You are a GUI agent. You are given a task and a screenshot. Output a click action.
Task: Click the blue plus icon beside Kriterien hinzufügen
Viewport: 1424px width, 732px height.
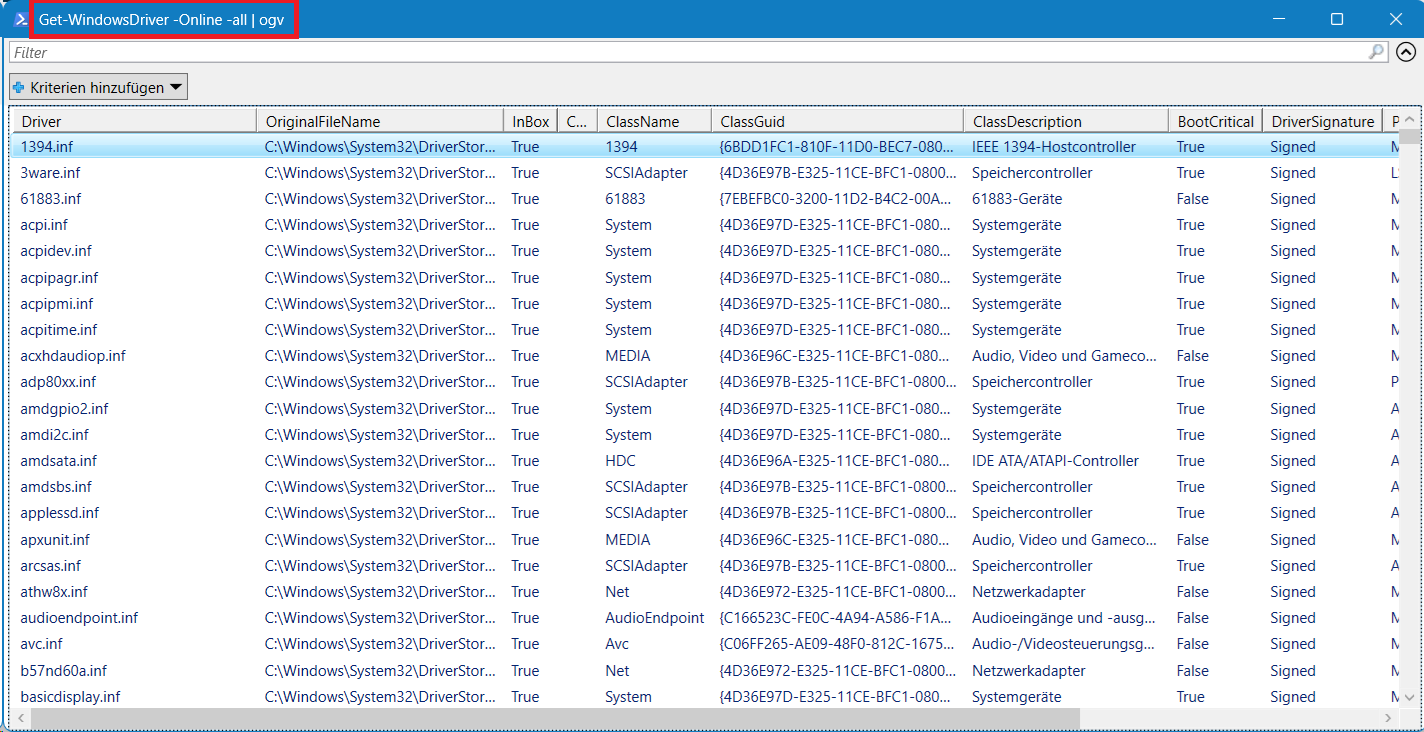[x=19, y=87]
